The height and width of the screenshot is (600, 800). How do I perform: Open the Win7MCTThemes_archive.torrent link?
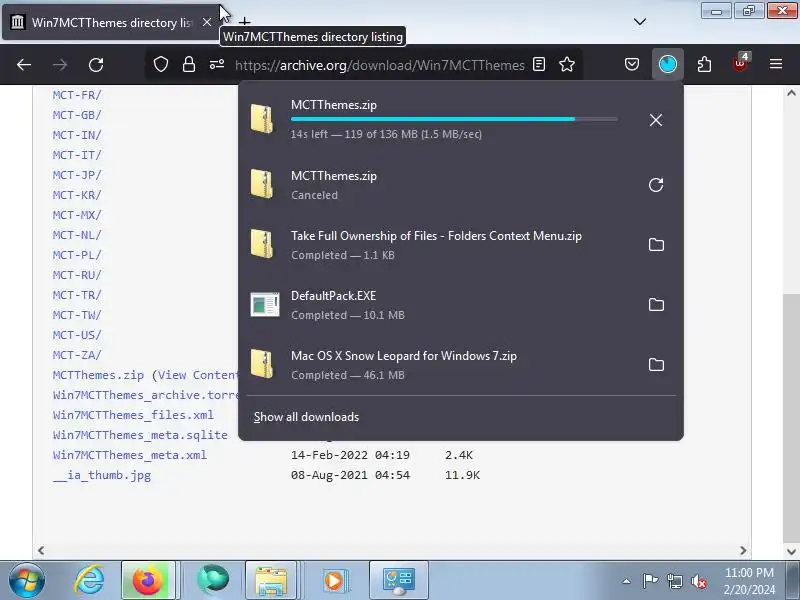(x=145, y=395)
